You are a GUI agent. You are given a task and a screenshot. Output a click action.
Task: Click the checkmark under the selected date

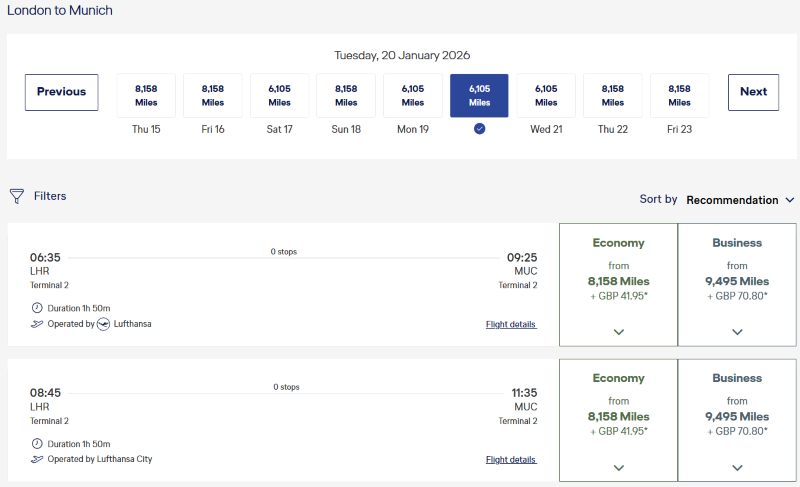(479, 129)
